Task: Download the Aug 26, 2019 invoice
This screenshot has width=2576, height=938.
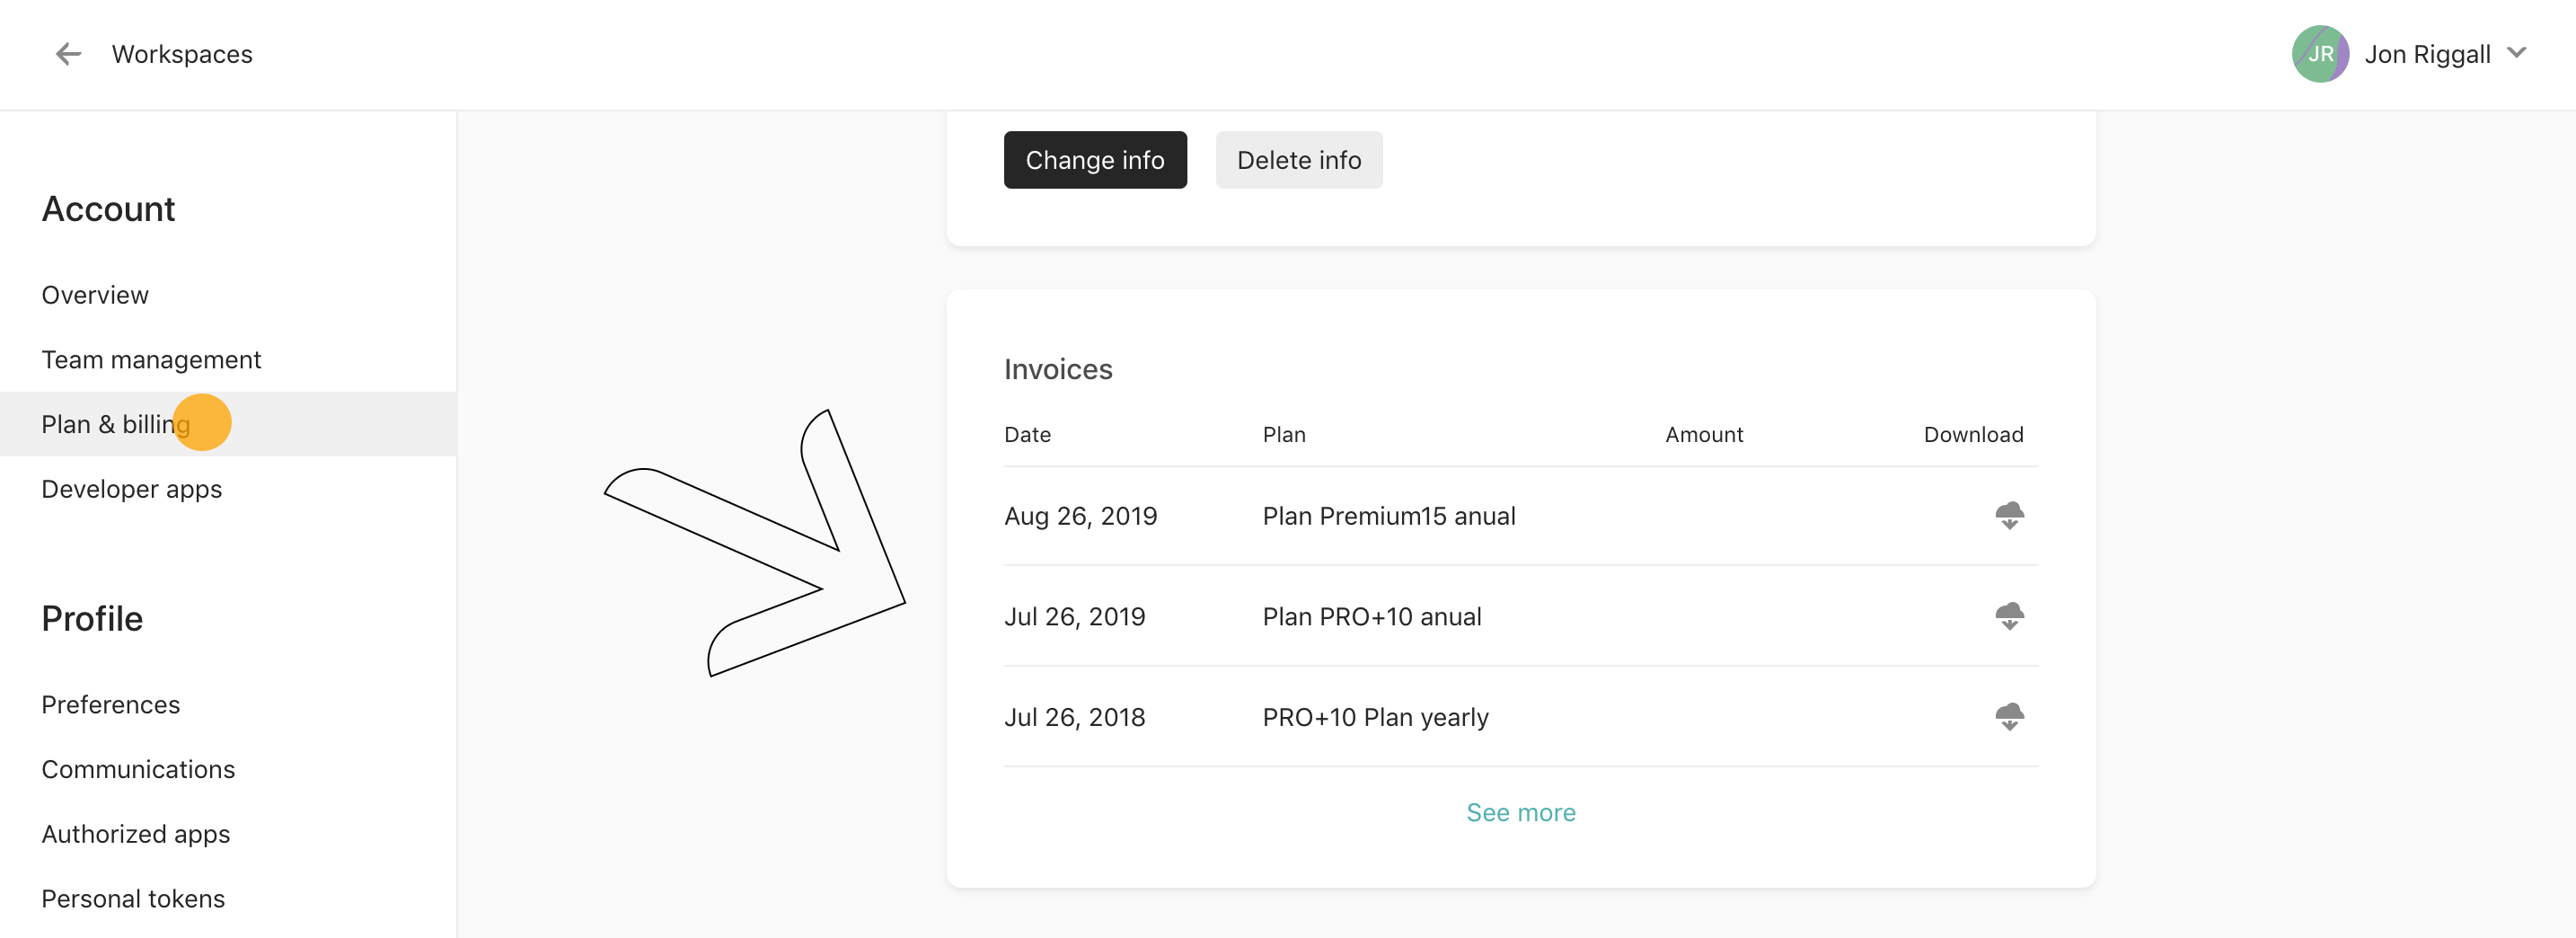Action: [2009, 515]
